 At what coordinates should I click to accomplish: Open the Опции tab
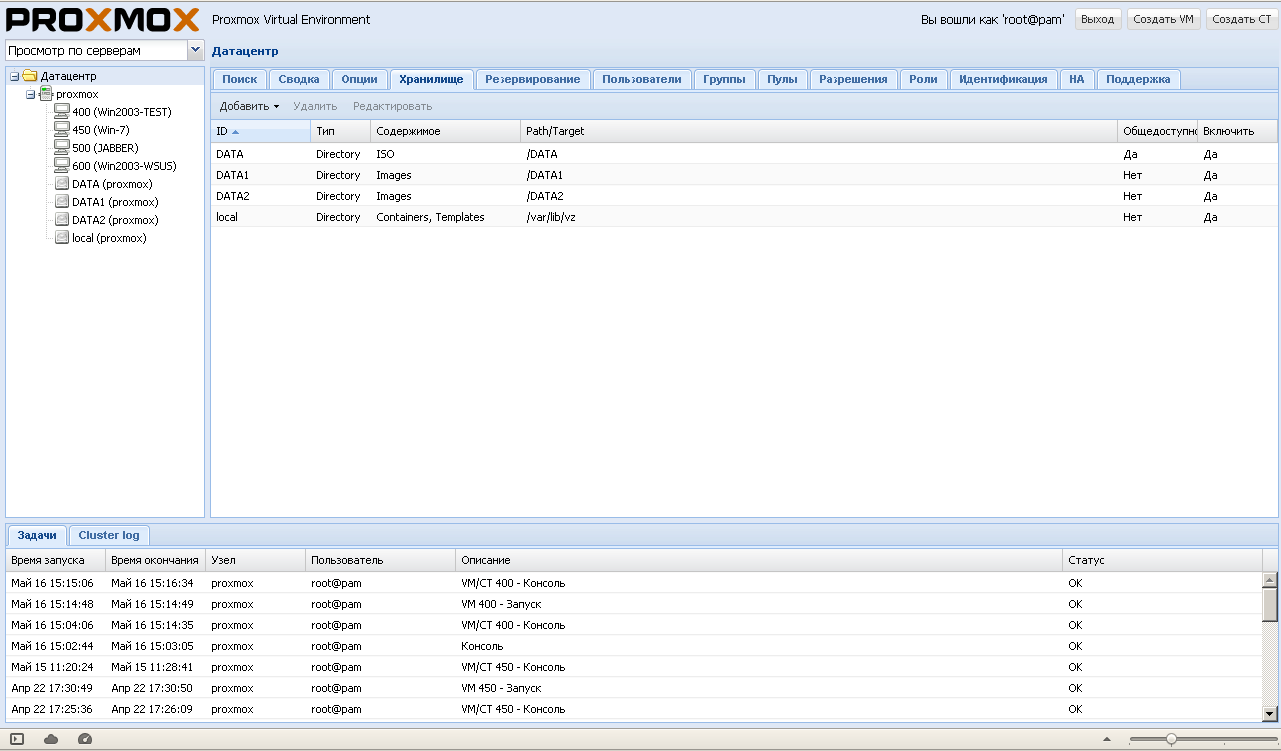pos(359,79)
